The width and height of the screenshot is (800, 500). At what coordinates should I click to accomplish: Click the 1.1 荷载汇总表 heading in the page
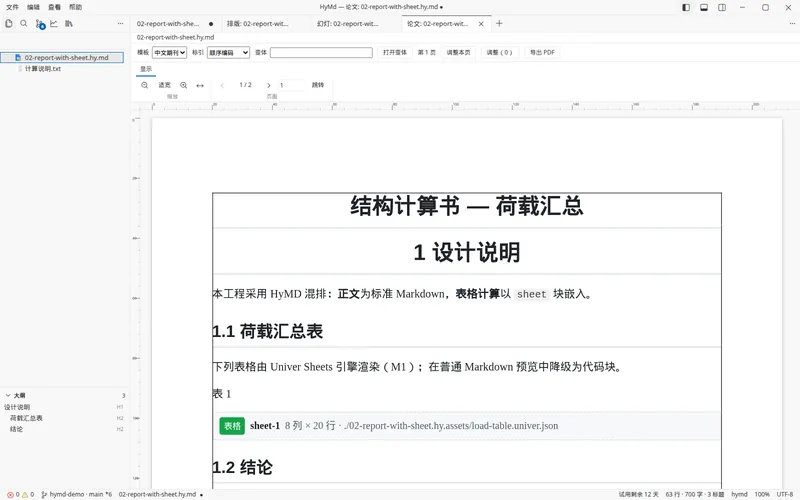coord(268,332)
